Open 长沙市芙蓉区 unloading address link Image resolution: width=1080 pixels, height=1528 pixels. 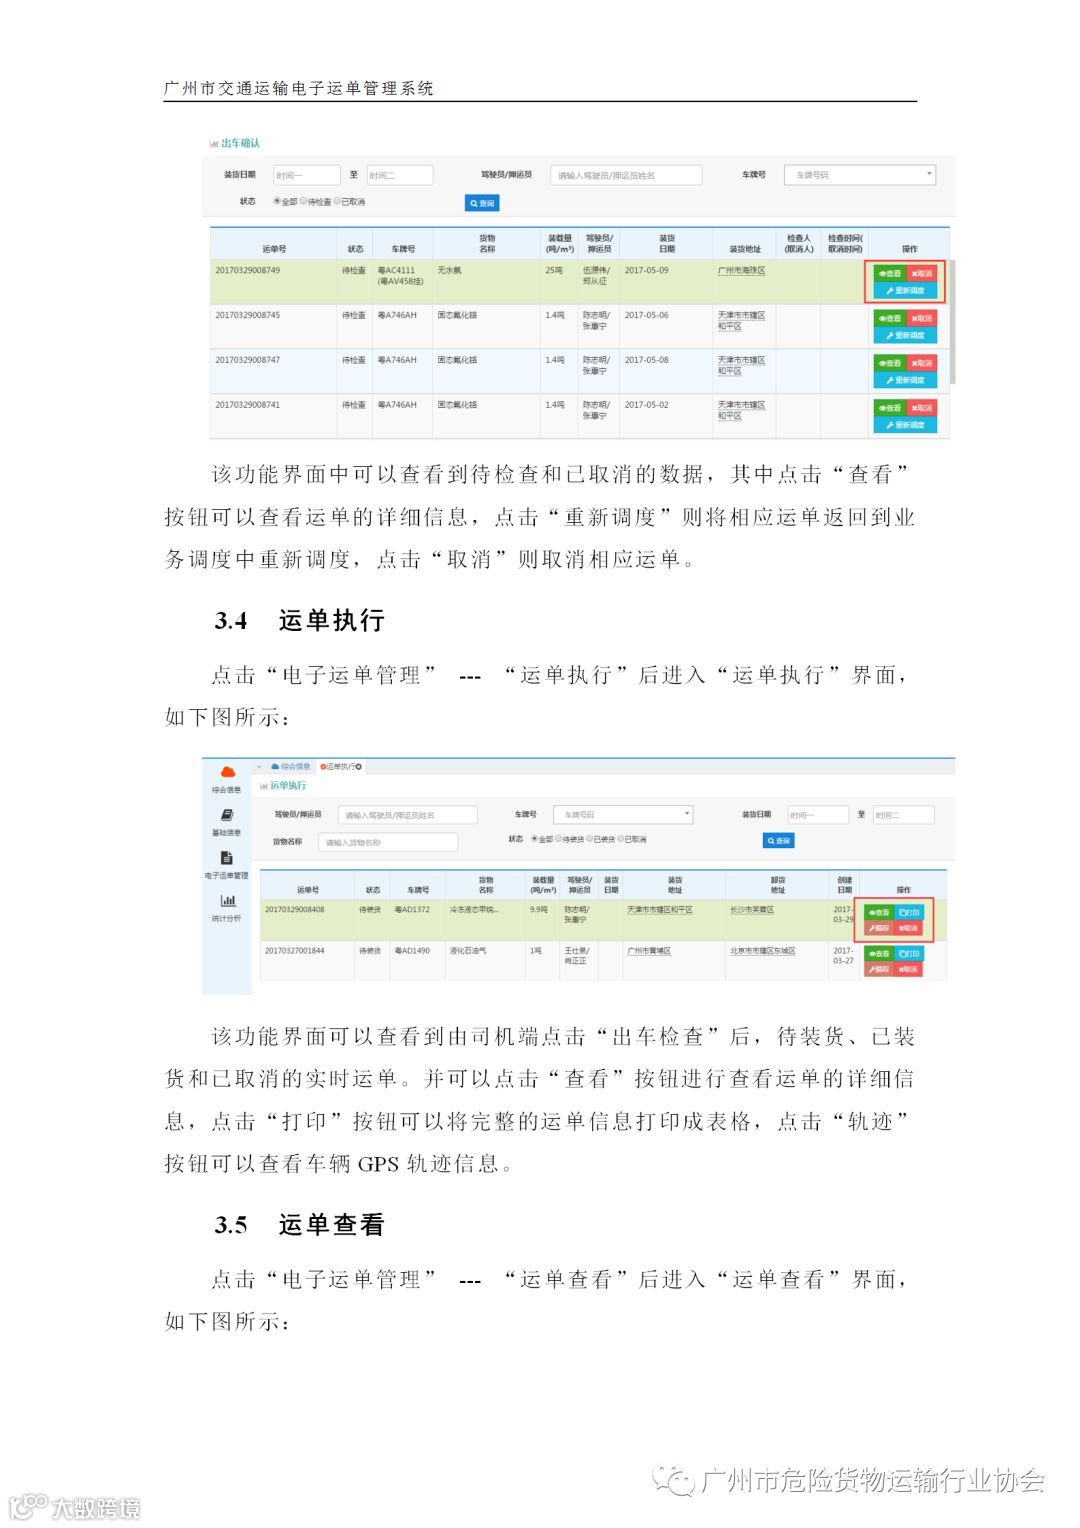[x=752, y=909]
